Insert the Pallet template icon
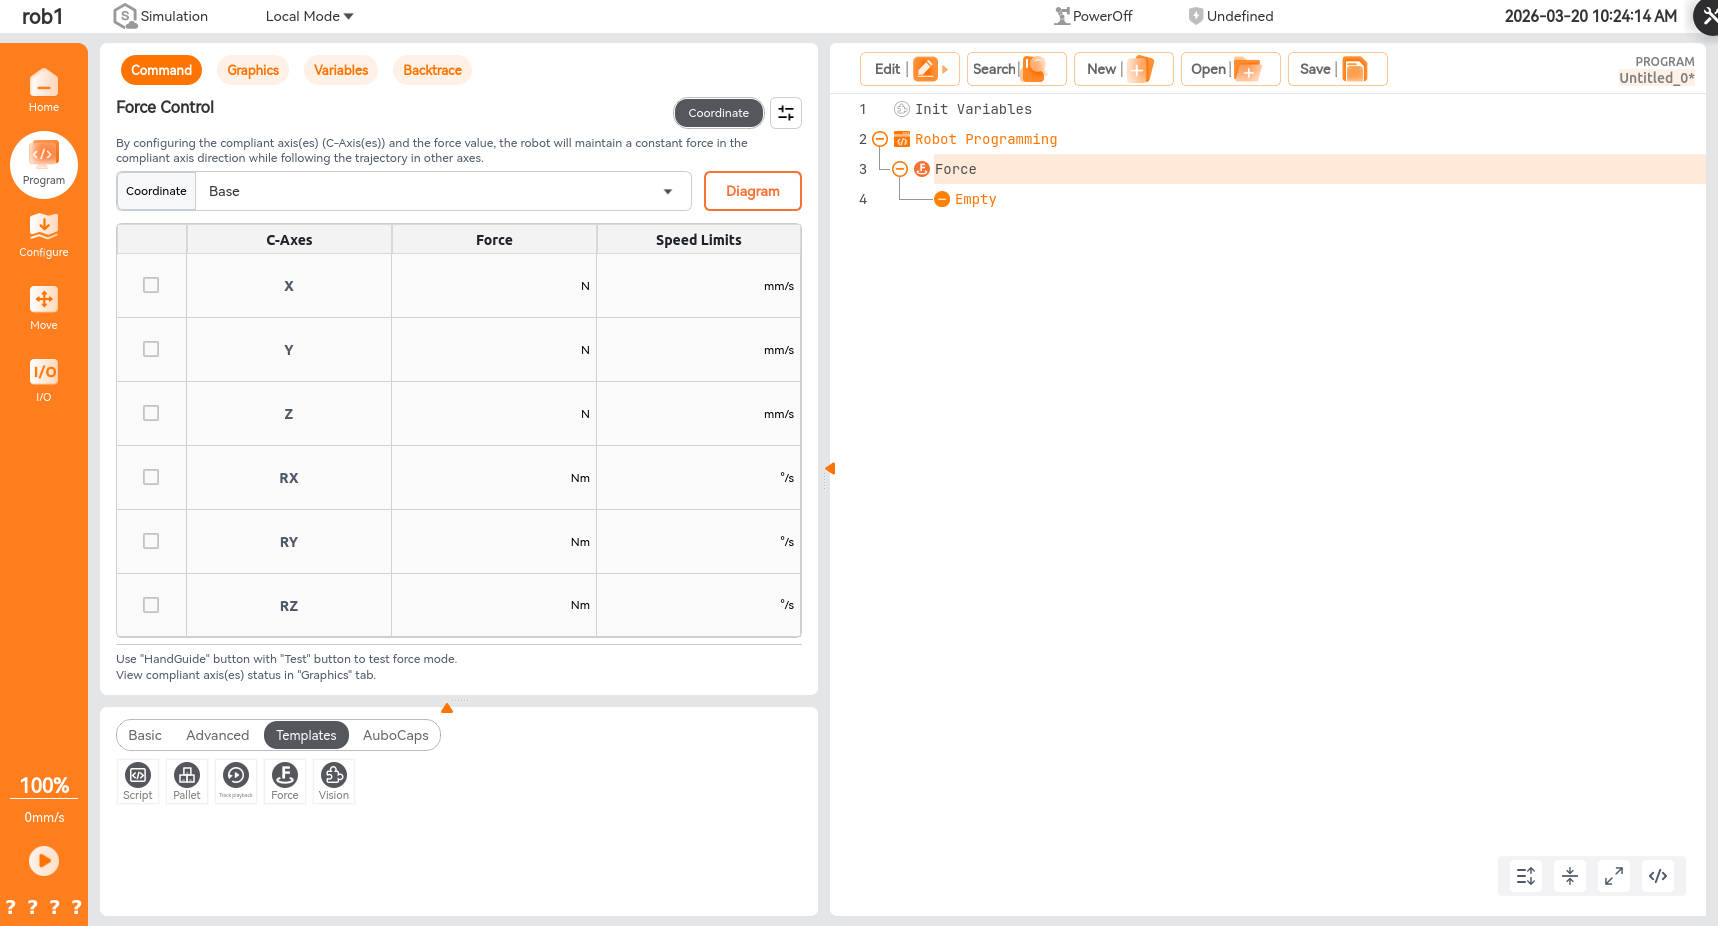The height and width of the screenshot is (926, 1718). [187, 781]
